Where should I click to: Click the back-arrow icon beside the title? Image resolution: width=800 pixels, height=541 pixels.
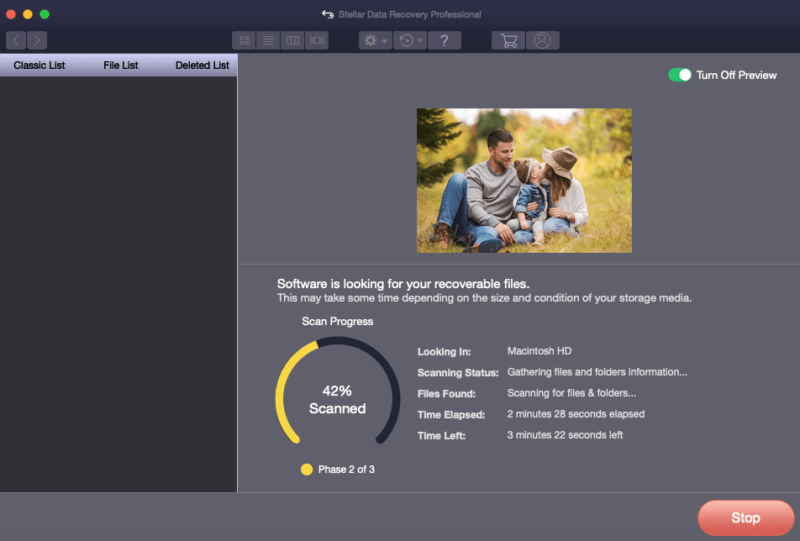tap(328, 14)
